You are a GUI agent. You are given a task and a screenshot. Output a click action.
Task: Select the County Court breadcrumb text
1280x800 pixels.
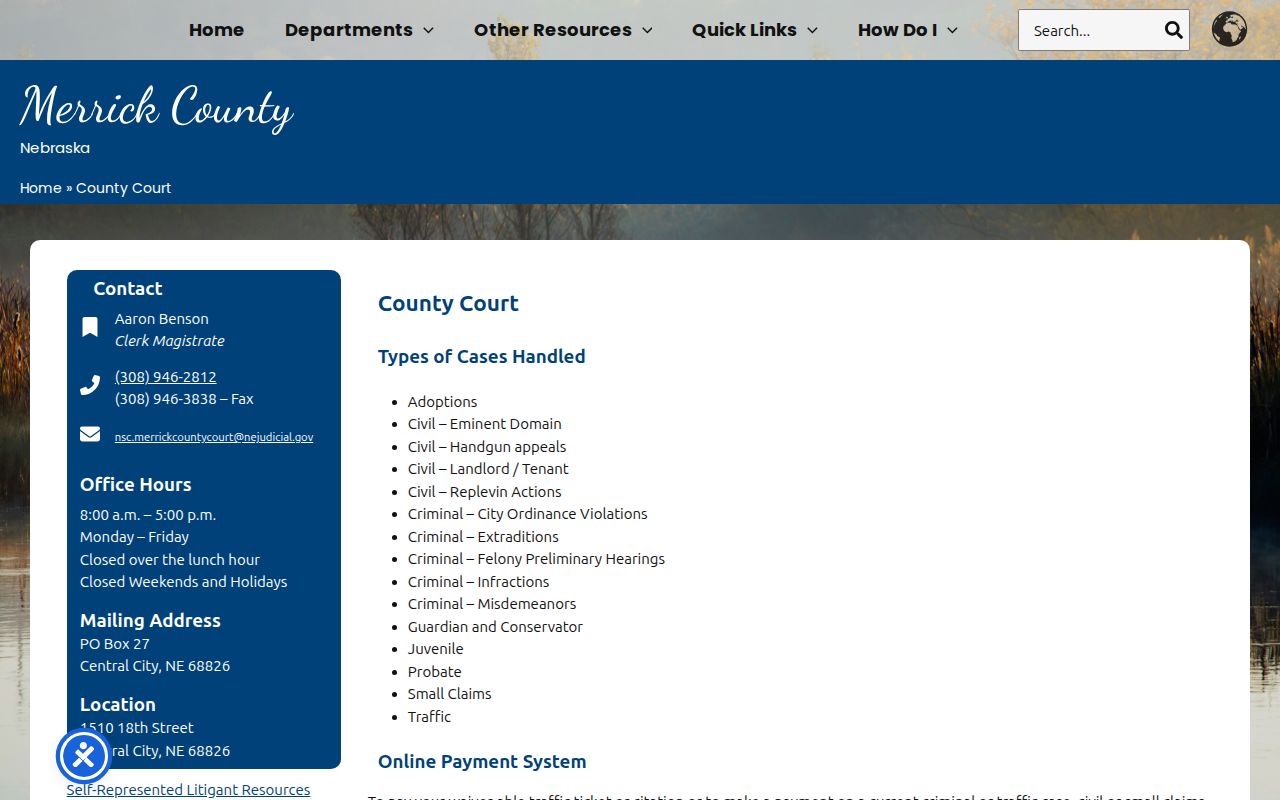click(x=124, y=188)
